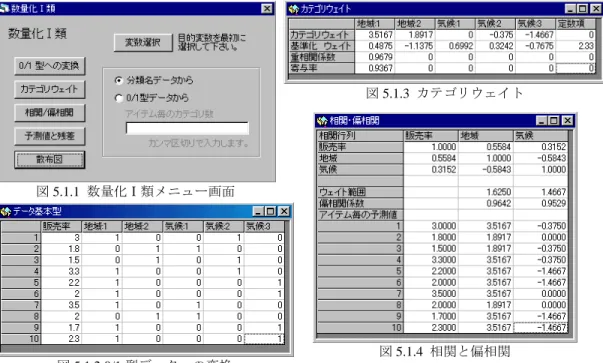Click the 予測値と残差 button
The height and width of the screenshot is (363, 603).
click(x=49, y=136)
